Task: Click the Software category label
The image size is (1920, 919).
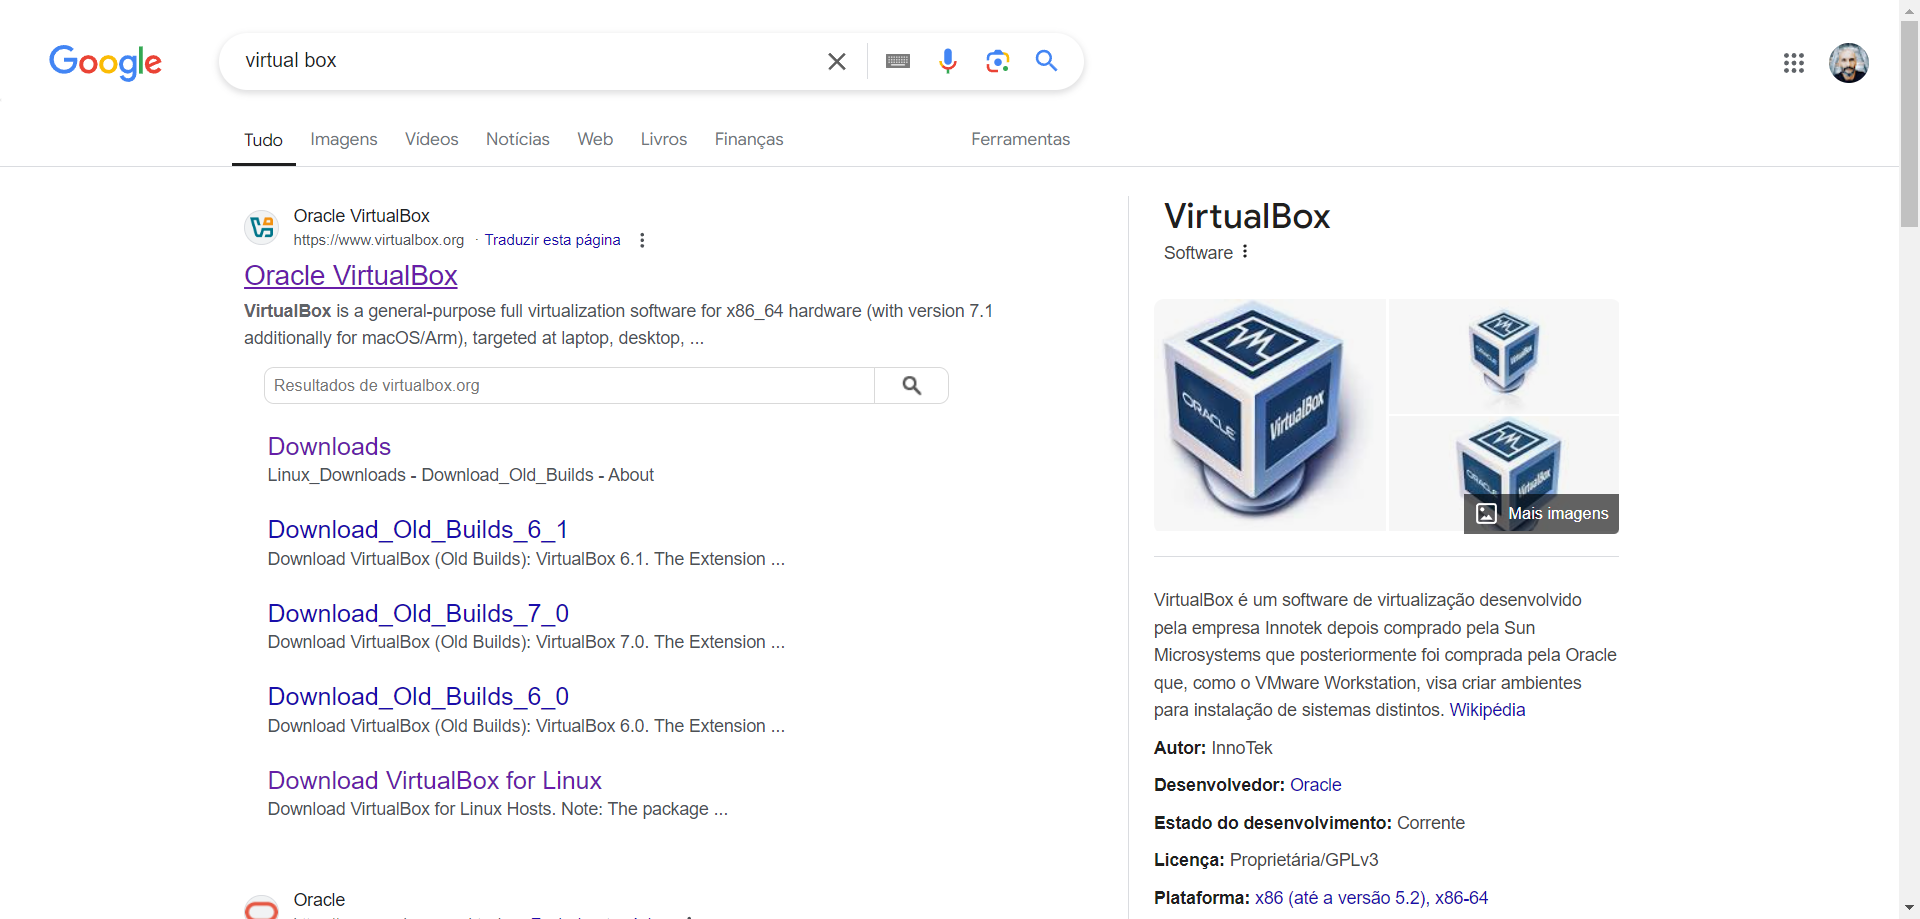Action: (1198, 253)
